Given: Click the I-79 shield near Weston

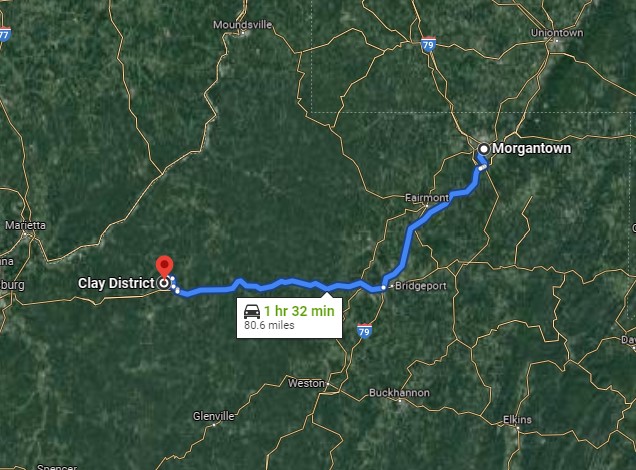Looking at the screenshot, I should coord(364,331).
